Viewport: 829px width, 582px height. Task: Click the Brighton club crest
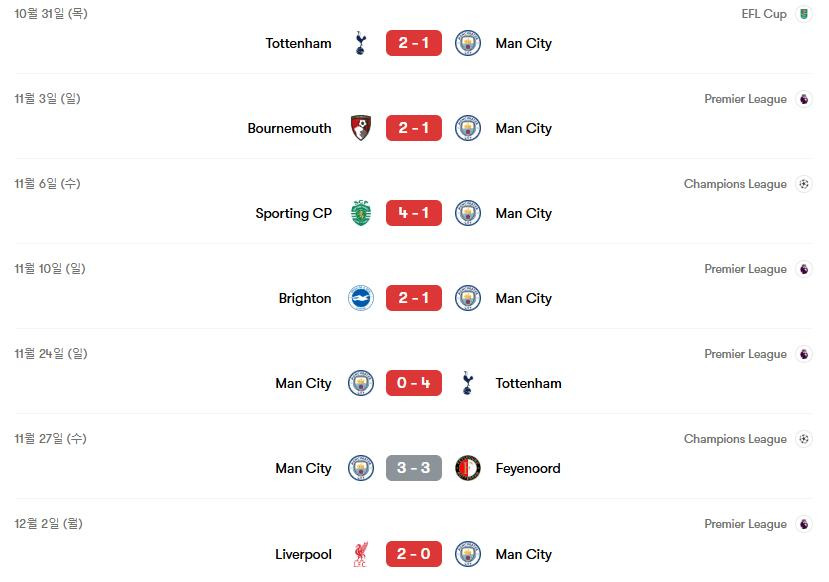(361, 298)
